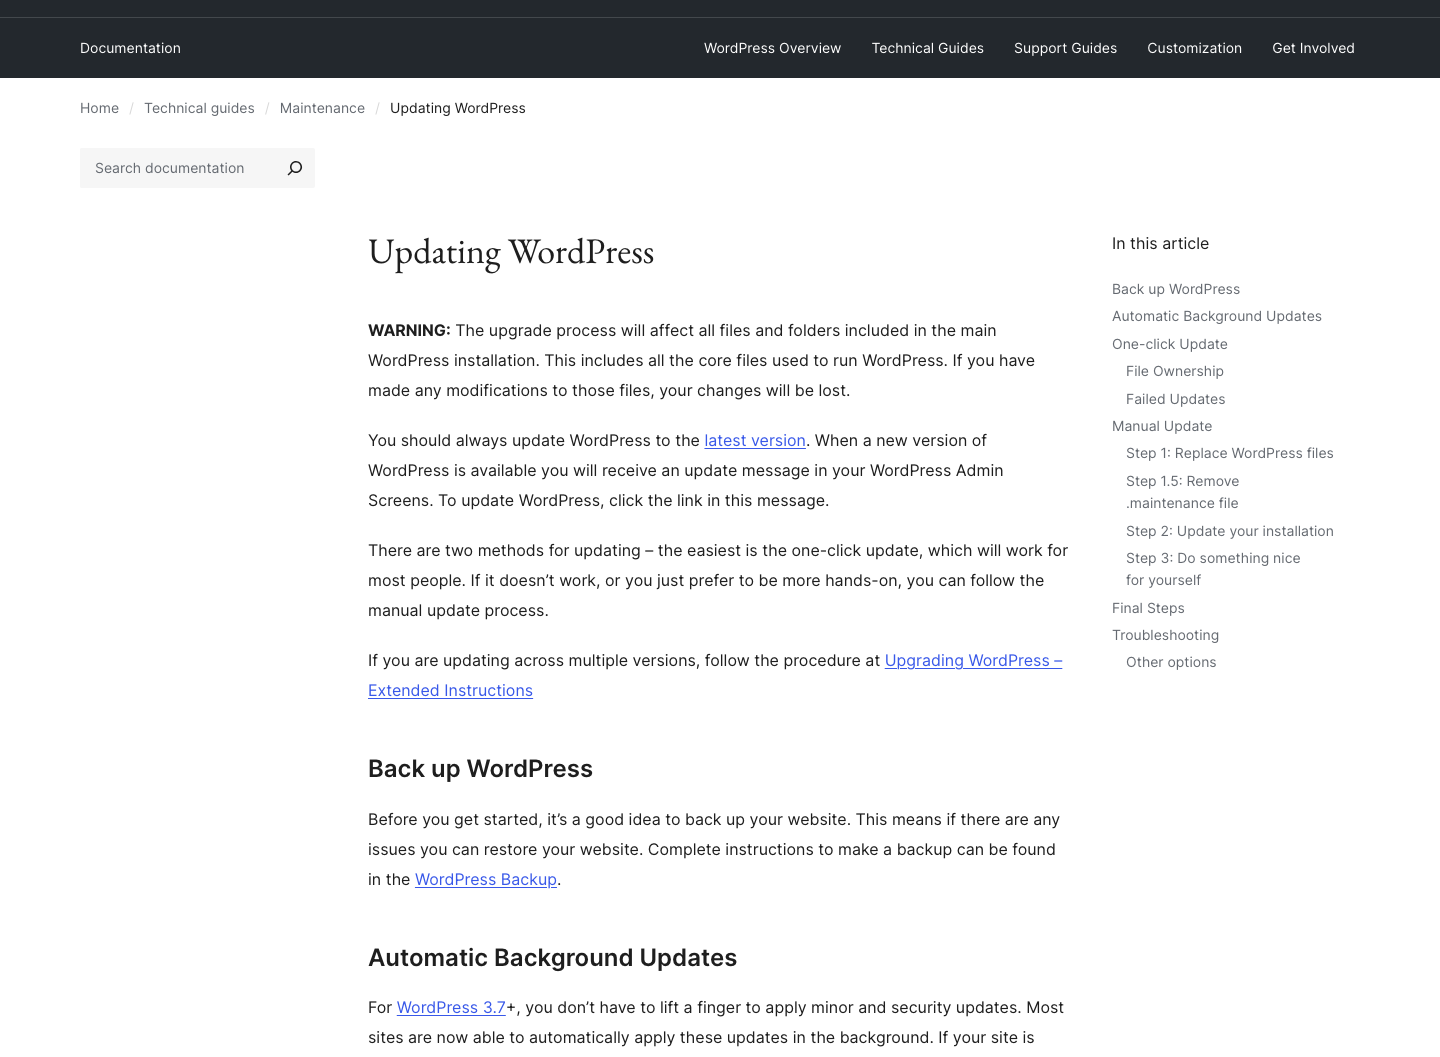Focus the Search documentation field
Viewport: 1440px width, 1057px height.
(x=177, y=168)
